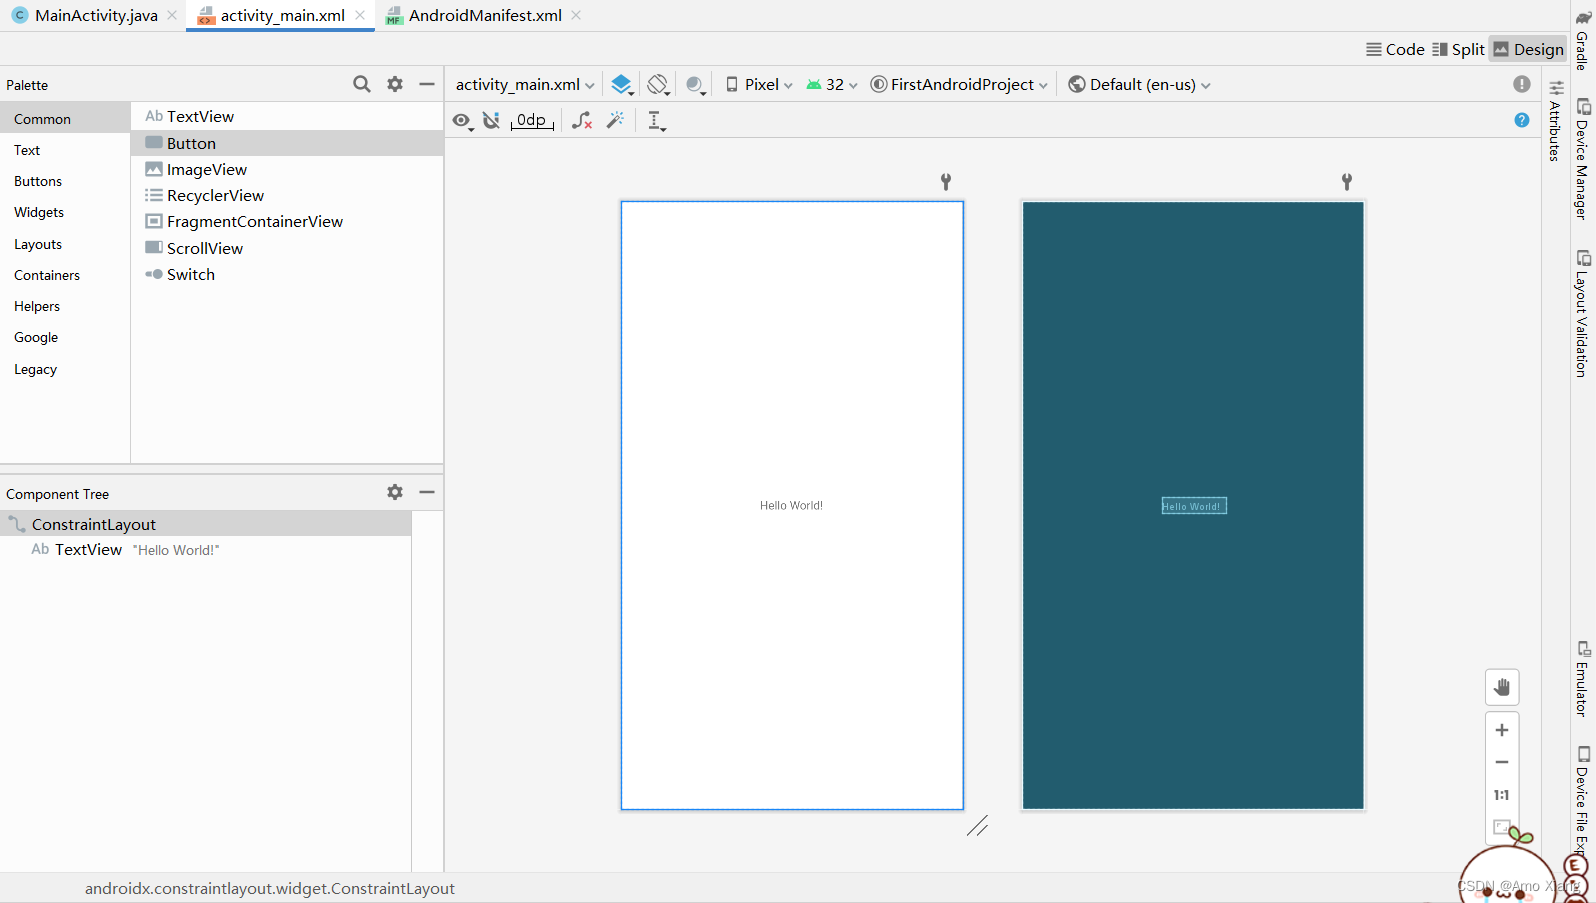Screen dimensions: 1596x903
Task: Open the design surface layers selector
Action: tap(622, 85)
